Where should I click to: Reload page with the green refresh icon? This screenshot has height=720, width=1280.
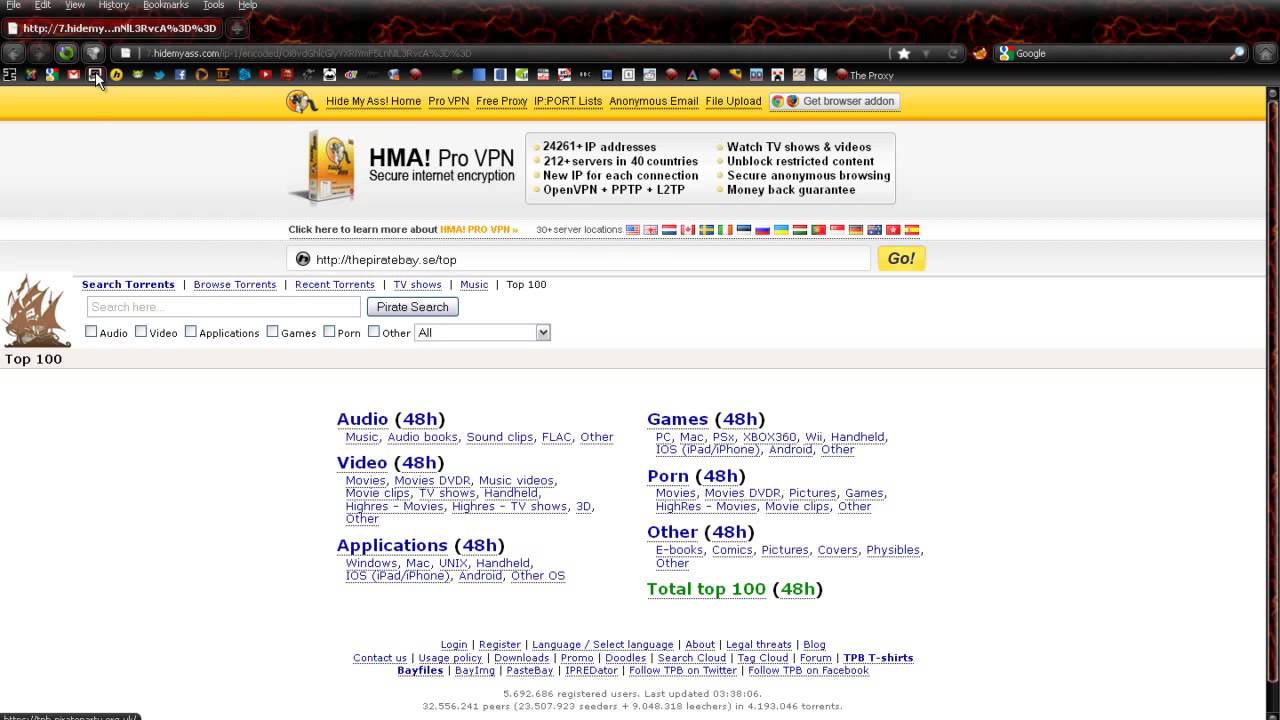tap(66, 53)
